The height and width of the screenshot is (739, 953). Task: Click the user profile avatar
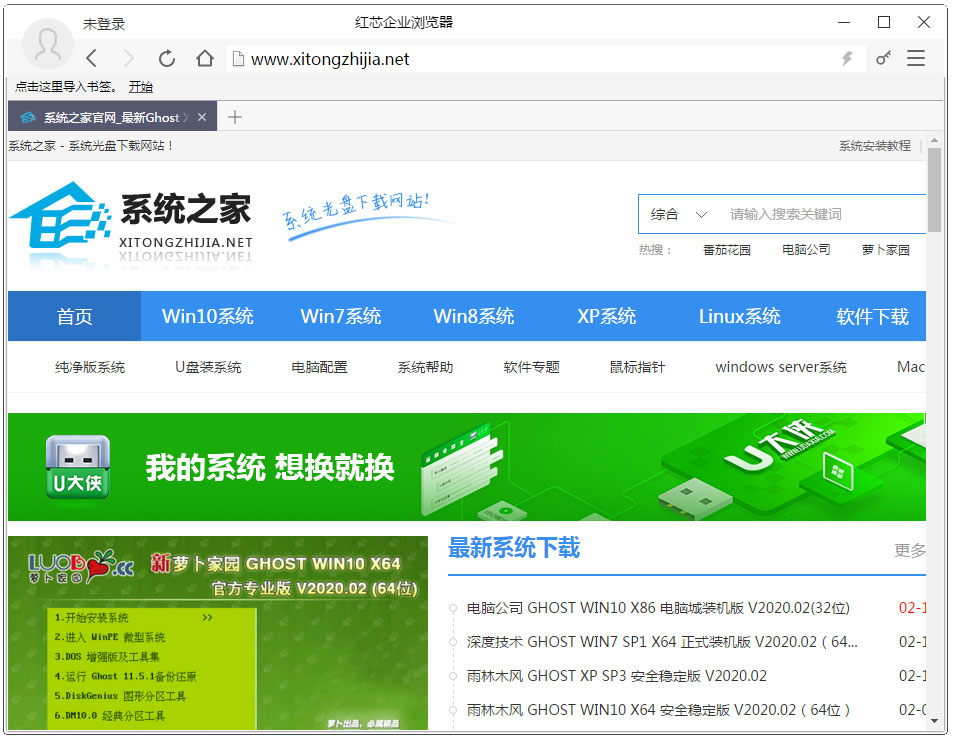click(x=47, y=43)
